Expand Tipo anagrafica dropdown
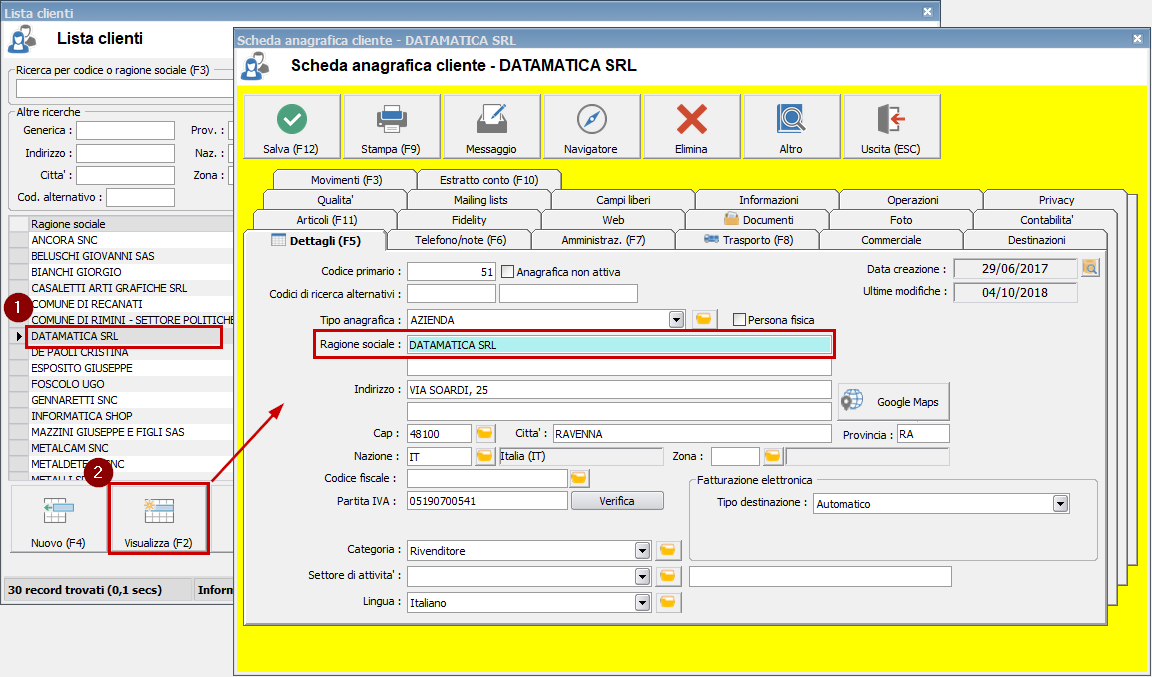Image resolution: width=1152 pixels, height=677 pixels. click(x=677, y=320)
